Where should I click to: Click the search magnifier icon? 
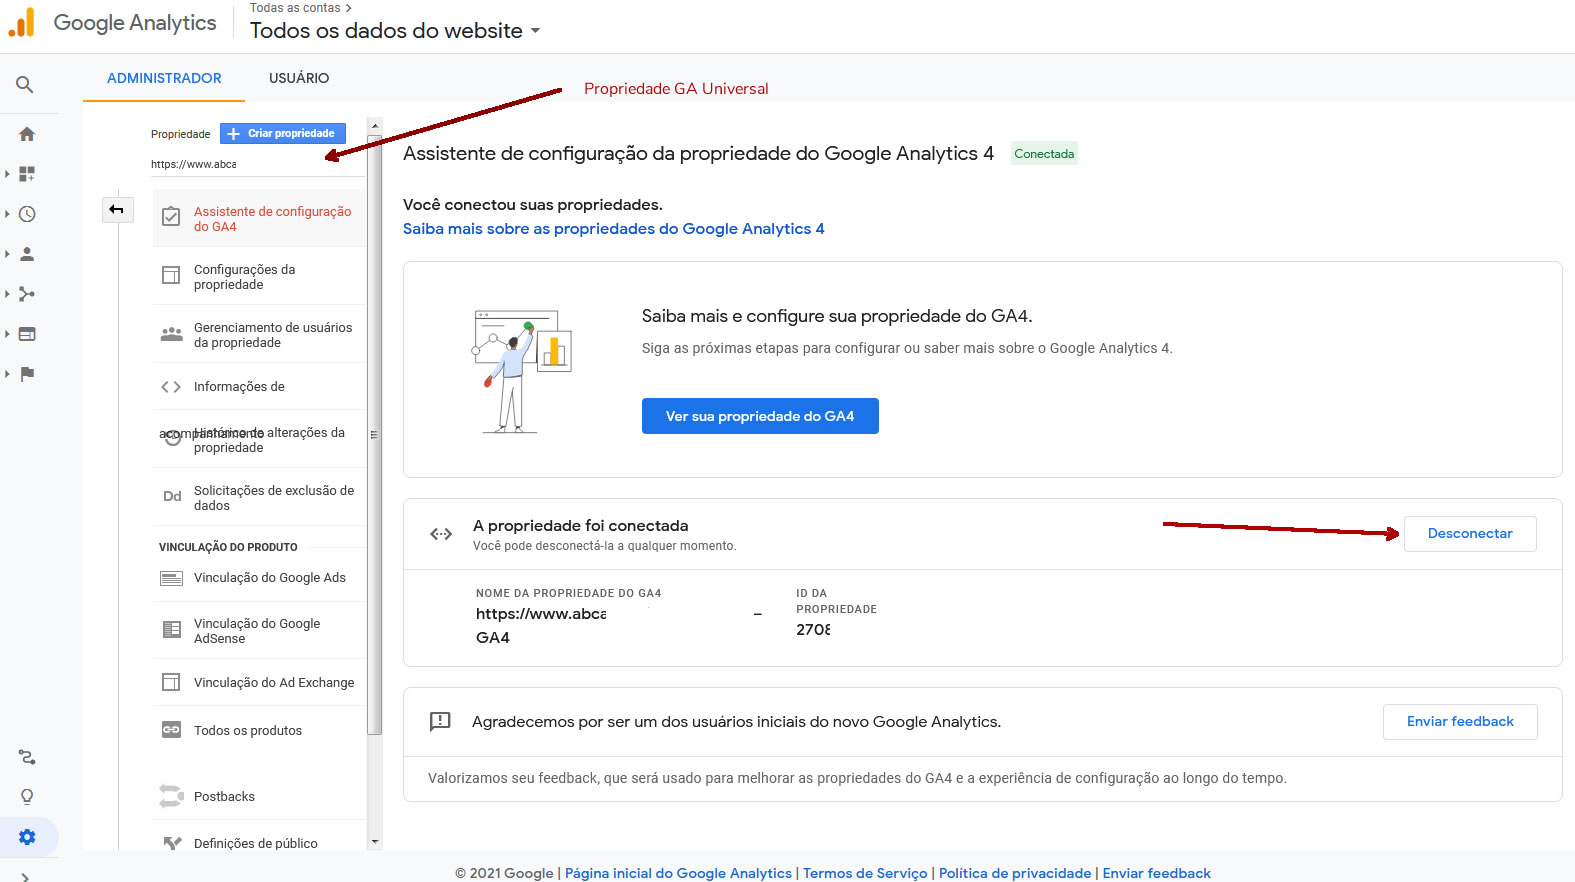tap(25, 85)
